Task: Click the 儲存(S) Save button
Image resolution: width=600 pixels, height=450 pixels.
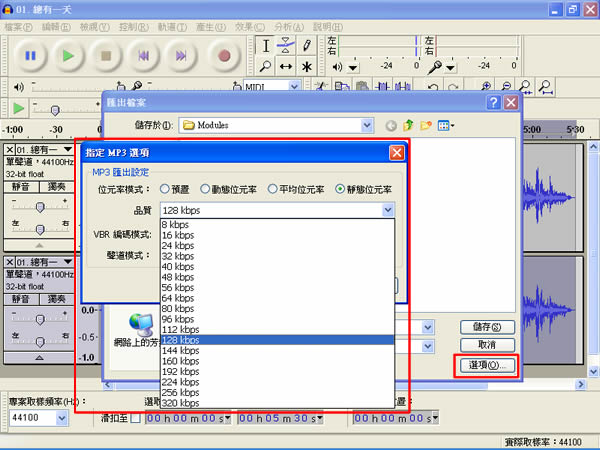Action: tap(487, 327)
